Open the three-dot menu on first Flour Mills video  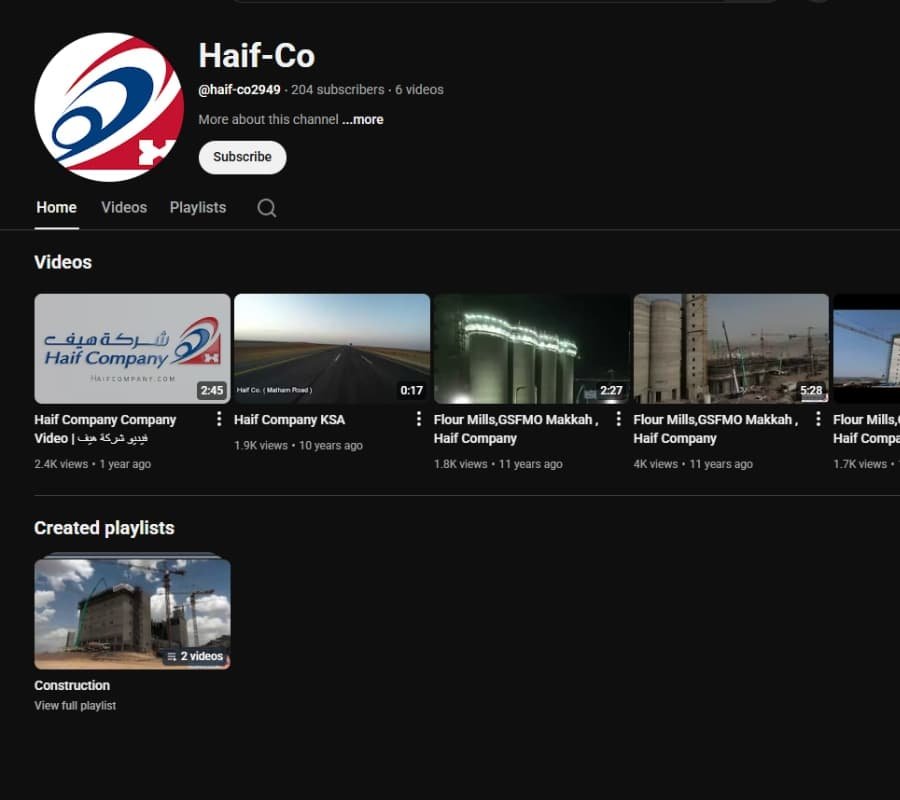617,420
